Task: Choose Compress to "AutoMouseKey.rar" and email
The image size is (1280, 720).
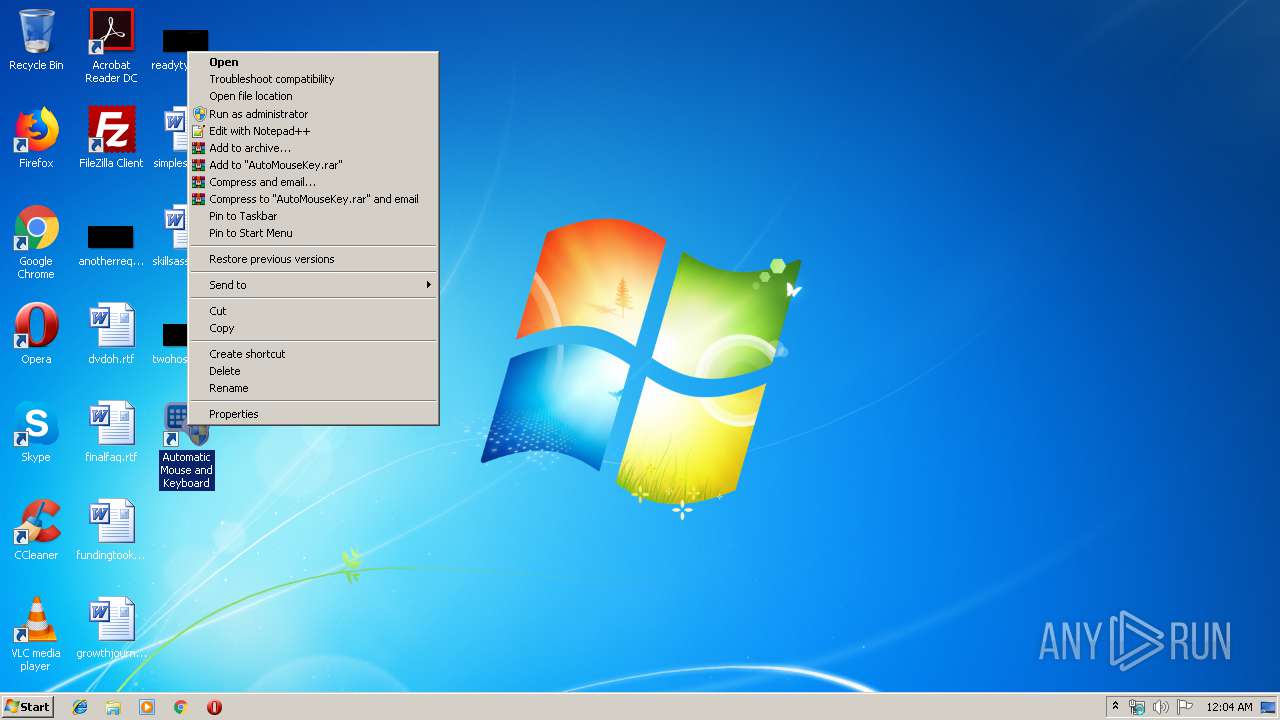Action: (314, 199)
